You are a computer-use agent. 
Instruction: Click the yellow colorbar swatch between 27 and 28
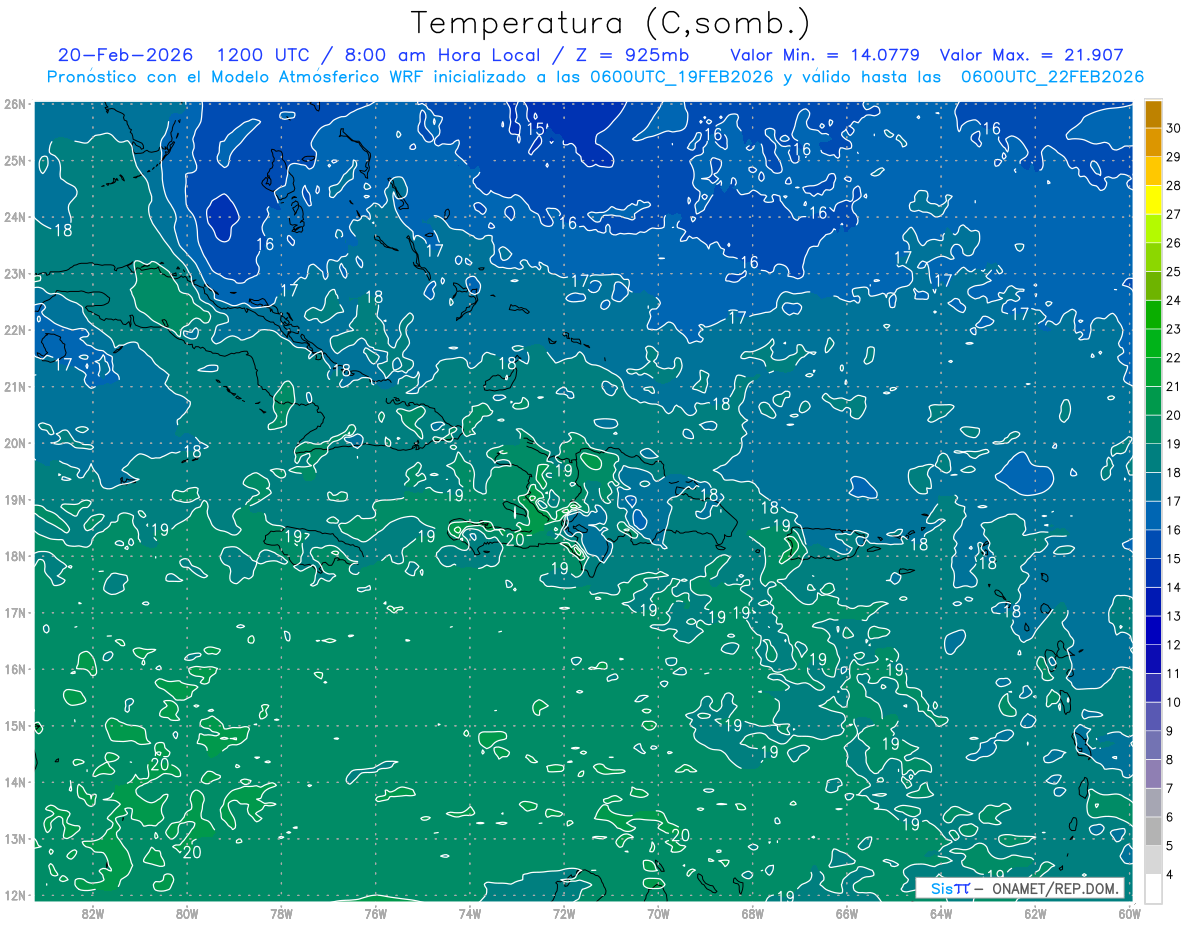[1154, 199]
